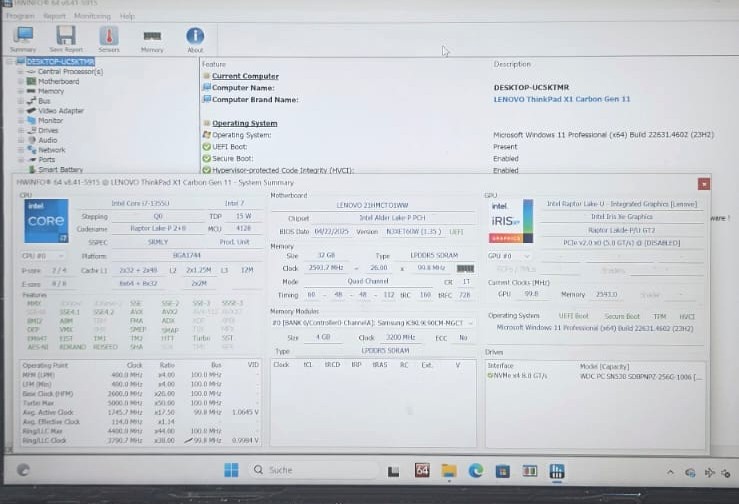The width and height of the screenshot is (739, 504).
Task: Select the Smart Battery tree node
Action: pyautogui.click(x=60, y=169)
